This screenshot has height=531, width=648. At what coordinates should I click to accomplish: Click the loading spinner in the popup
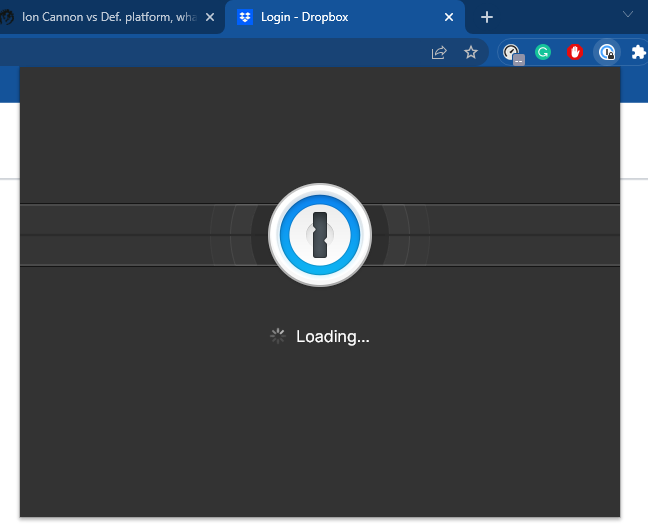point(278,336)
